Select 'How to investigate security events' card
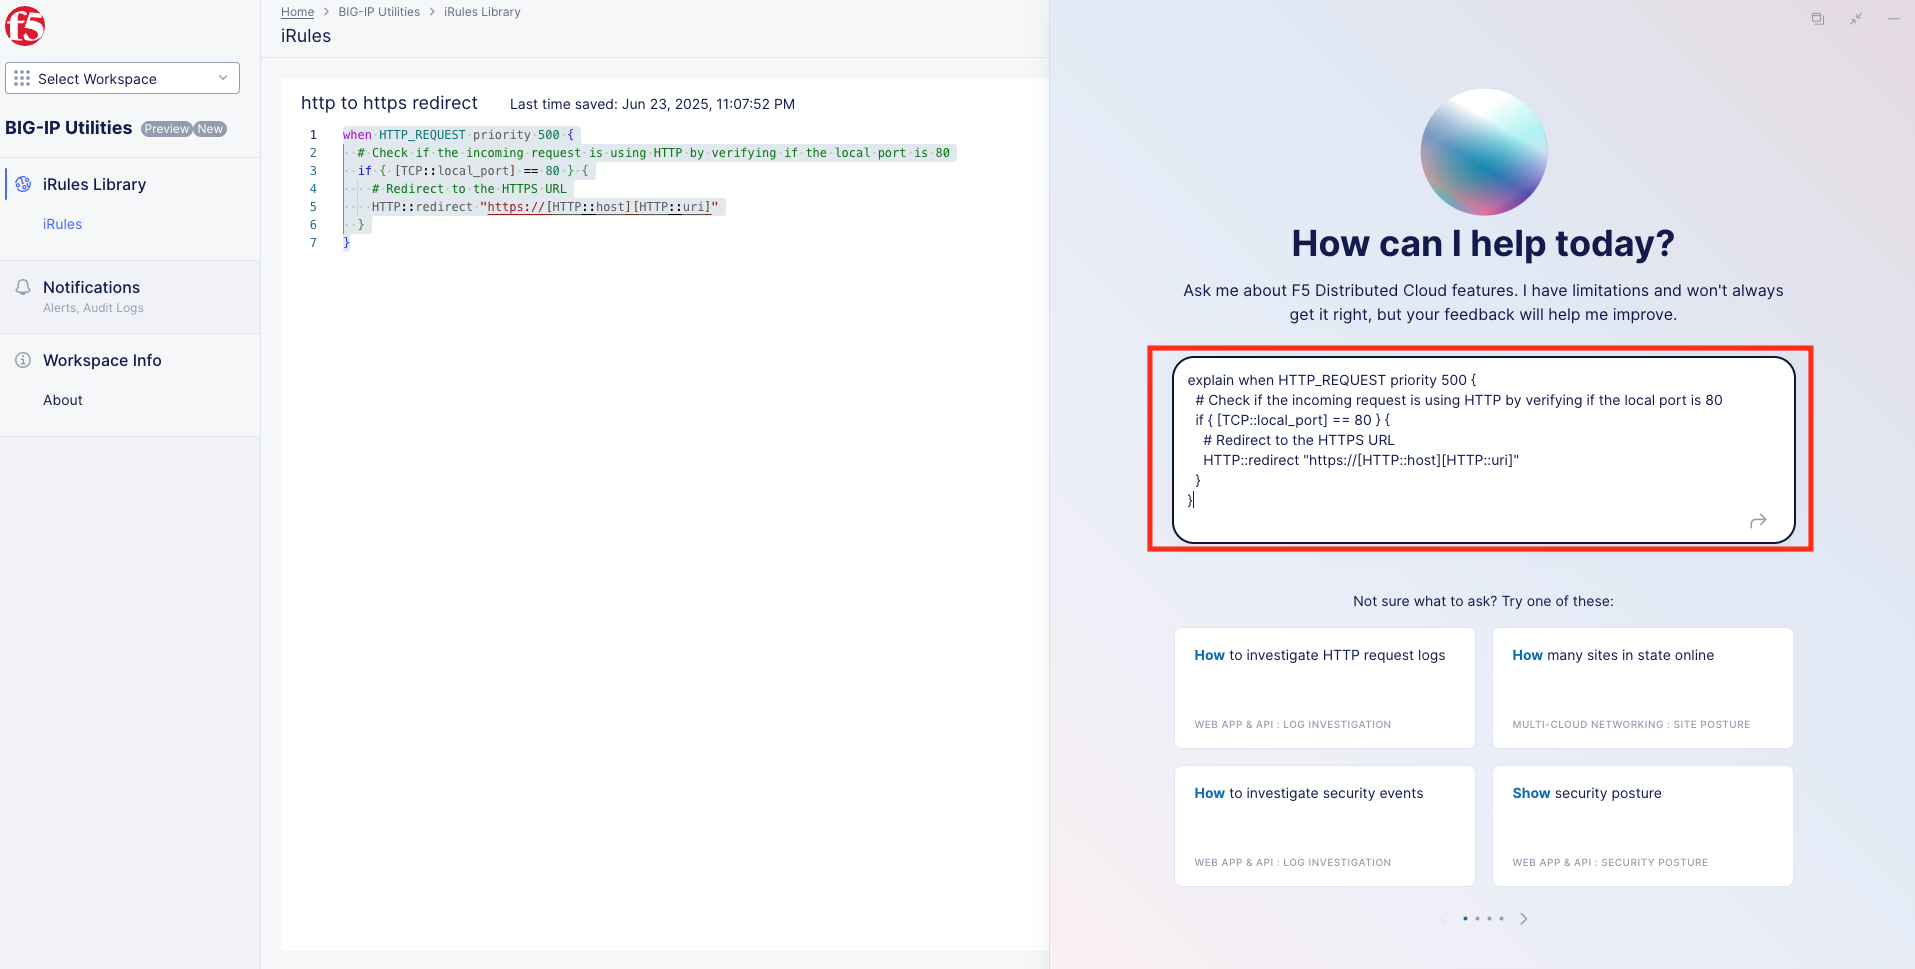 coord(1324,826)
